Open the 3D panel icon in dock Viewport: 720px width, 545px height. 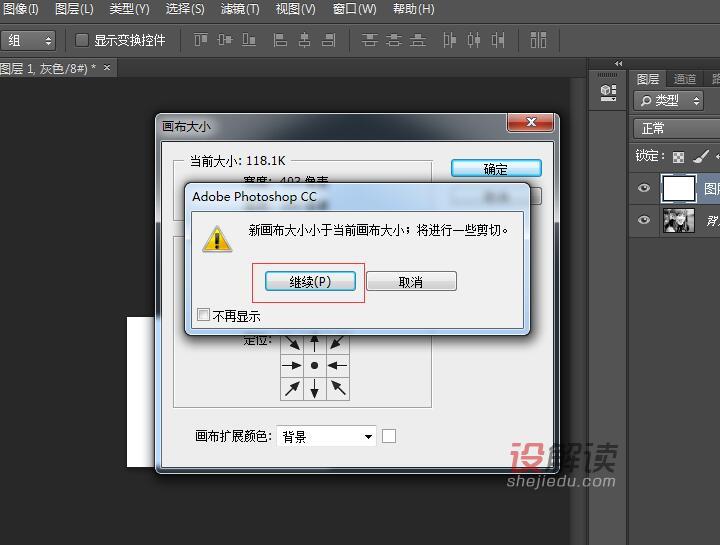[x=608, y=92]
